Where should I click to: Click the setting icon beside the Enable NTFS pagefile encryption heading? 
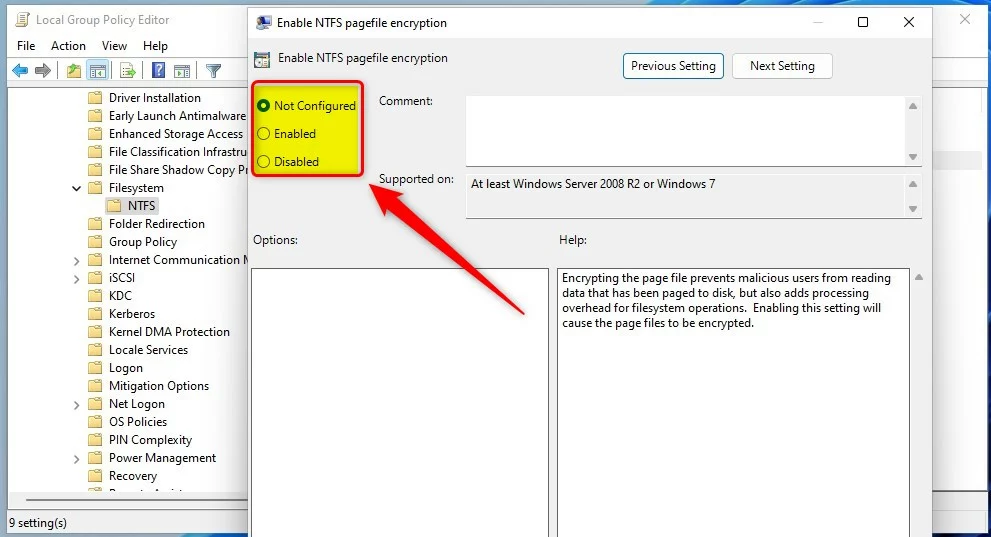tap(262, 59)
